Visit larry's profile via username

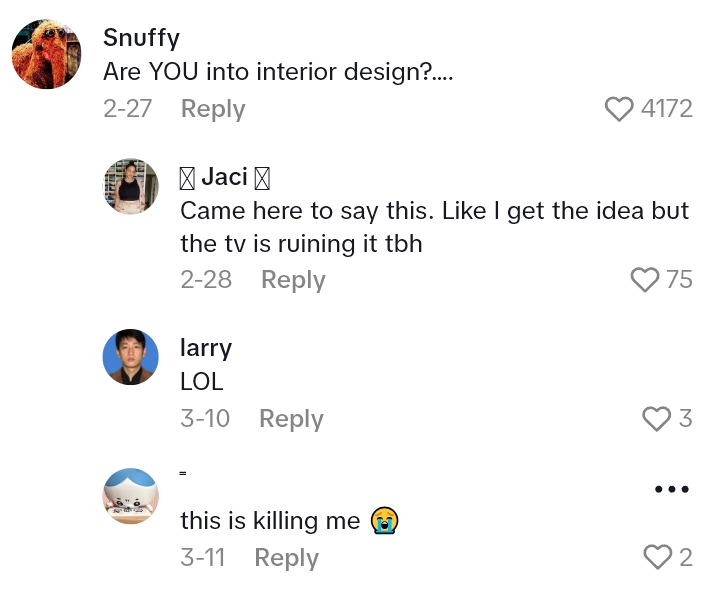click(x=205, y=348)
